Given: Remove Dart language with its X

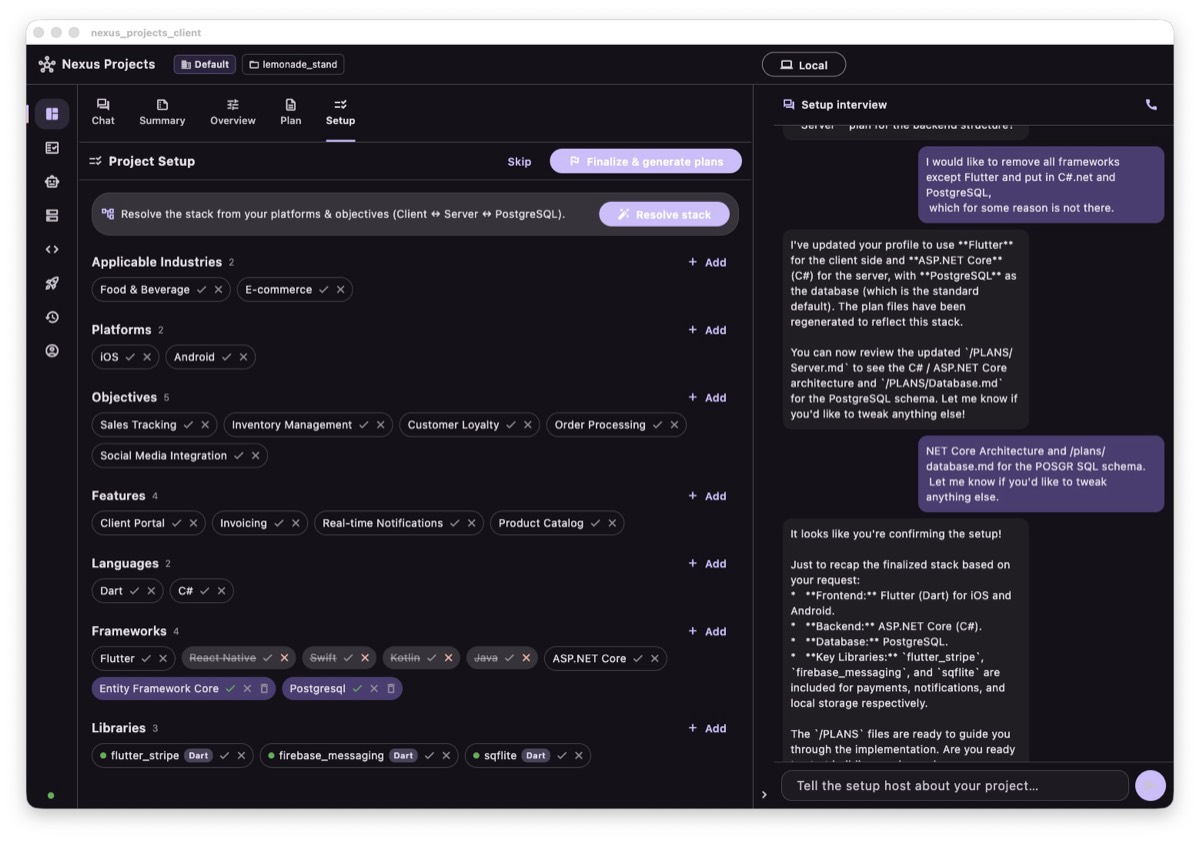Looking at the screenshot, I should coord(151,591).
